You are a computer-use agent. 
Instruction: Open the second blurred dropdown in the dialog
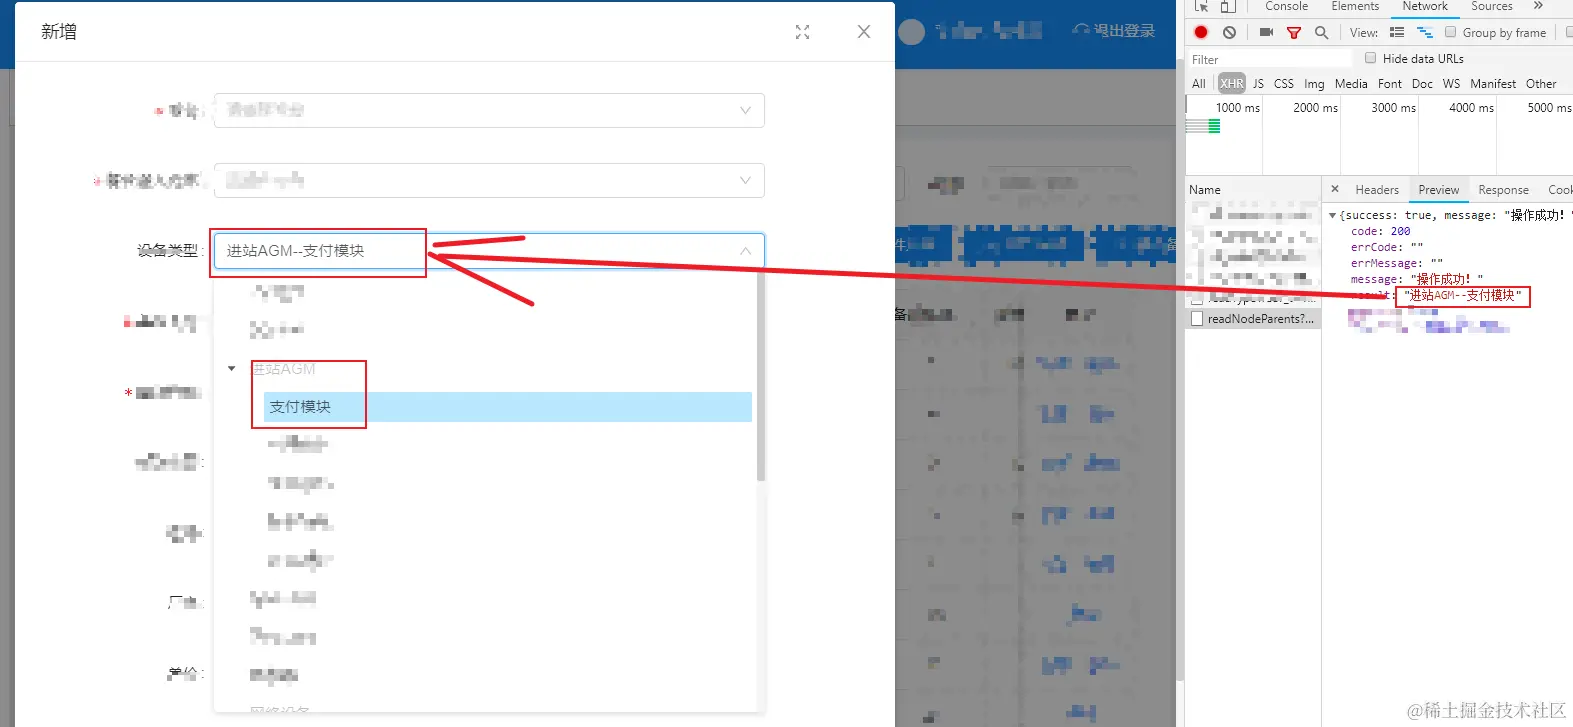[x=489, y=180]
